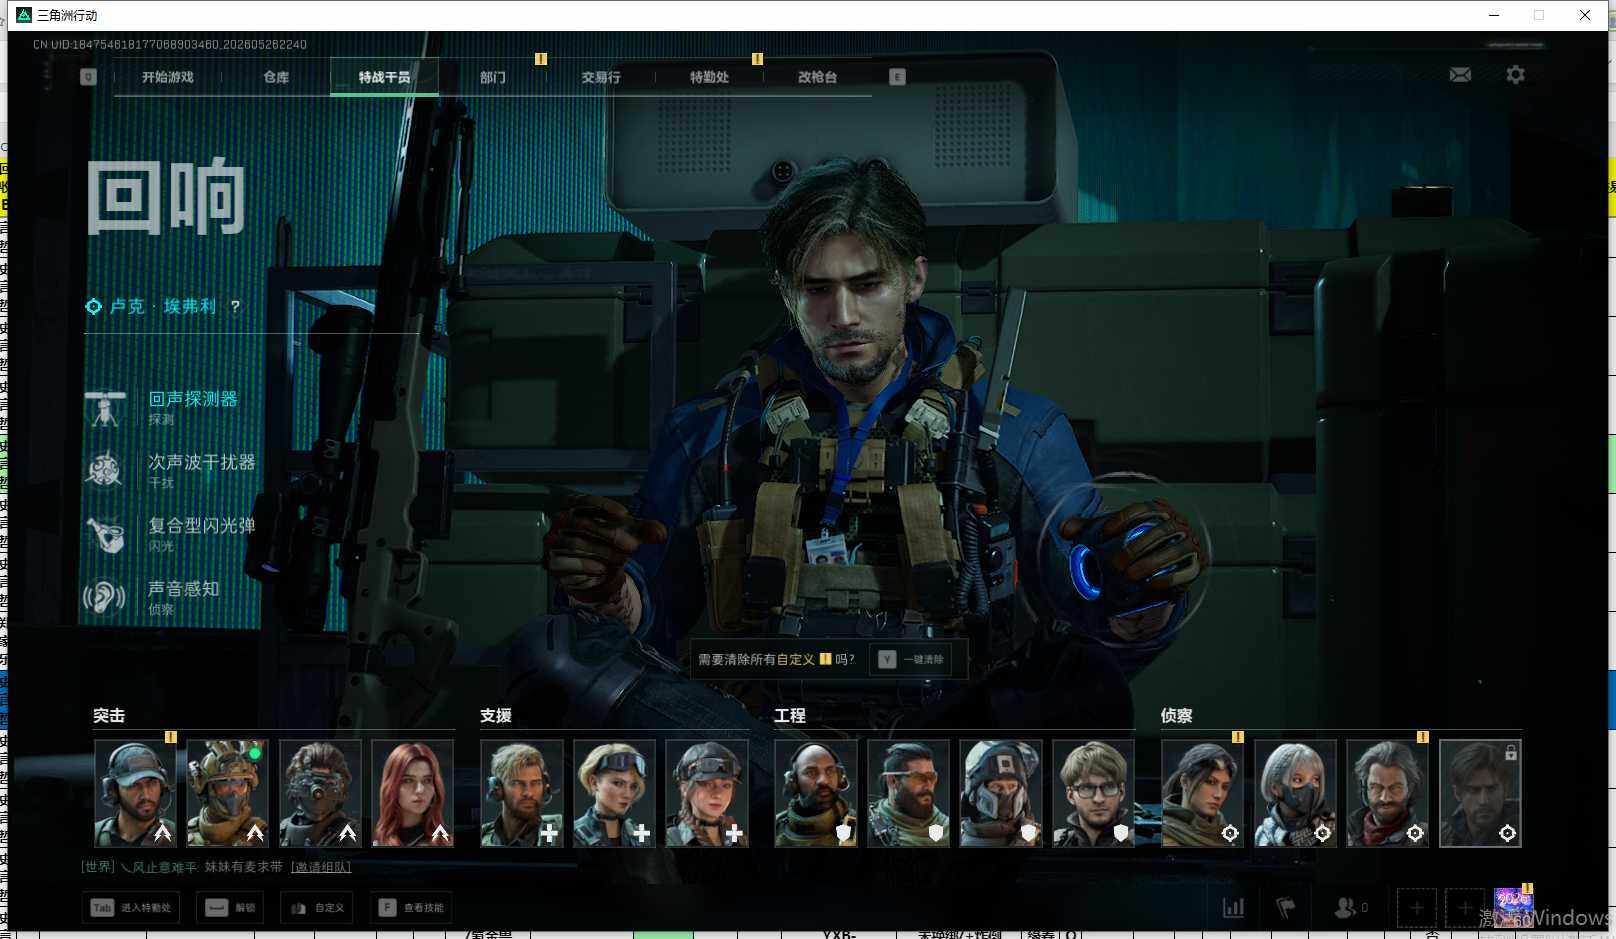Switch to the 改枪台 tab
Image resolution: width=1616 pixels, height=939 pixels.
coord(817,77)
